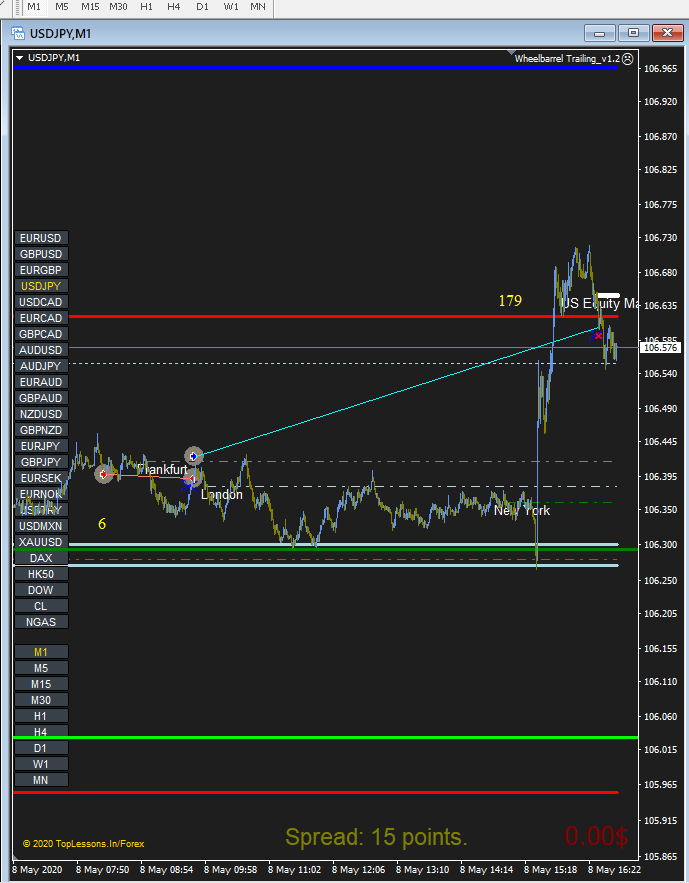The image size is (689, 883).
Task: Click the Wheelbarrel Trailing expert advisor face icon
Action: [628, 59]
